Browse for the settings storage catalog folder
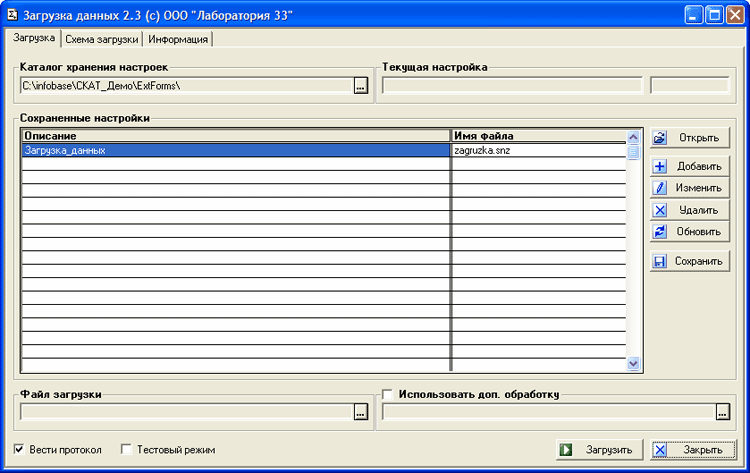The width and height of the screenshot is (750, 473). 361,86
